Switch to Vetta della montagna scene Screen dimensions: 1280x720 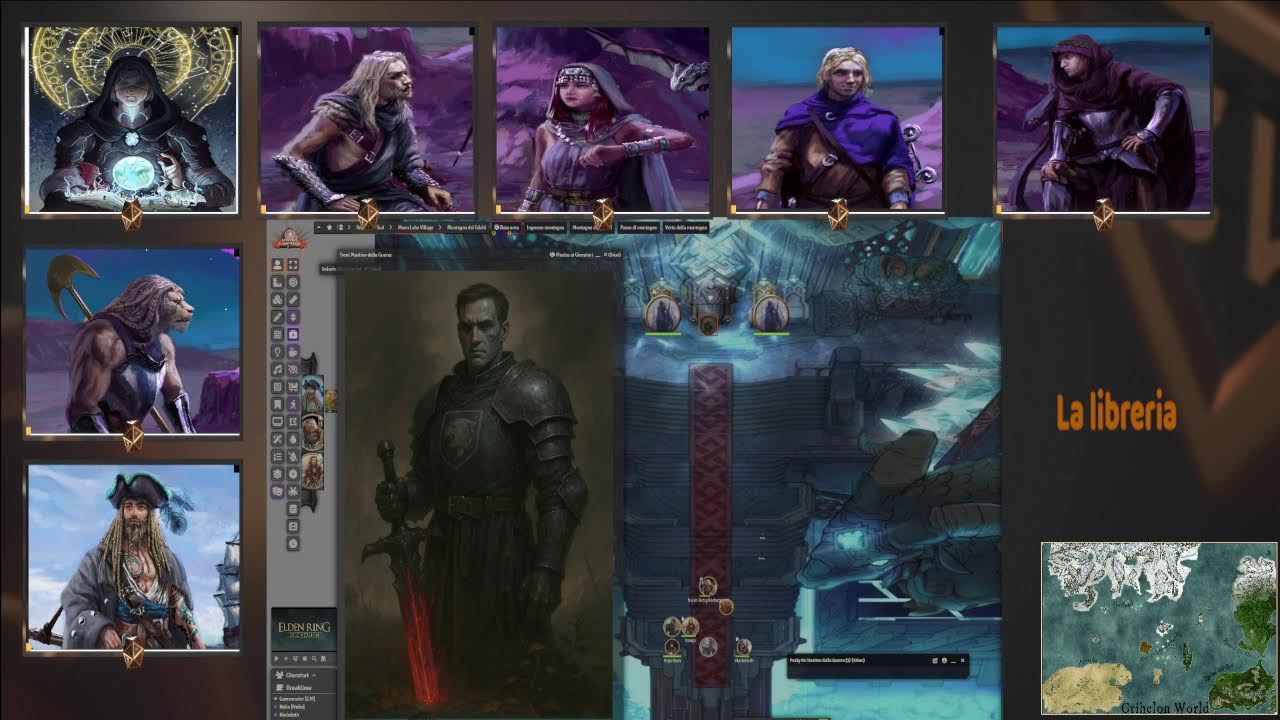(686, 227)
